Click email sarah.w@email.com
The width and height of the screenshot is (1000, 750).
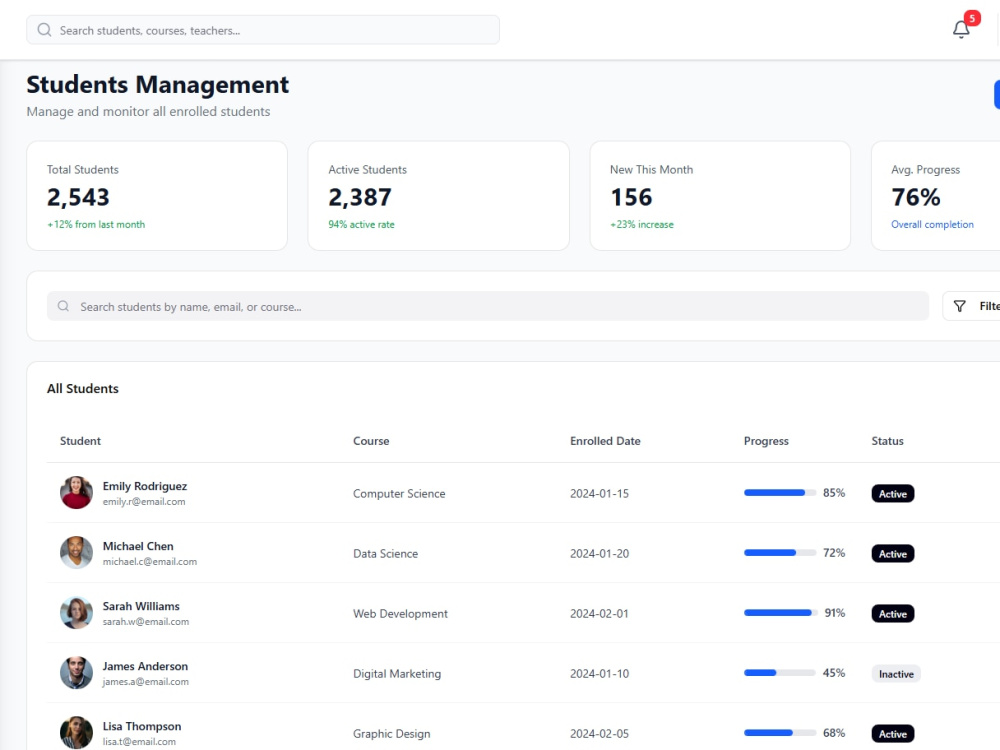tap(146, 621)
